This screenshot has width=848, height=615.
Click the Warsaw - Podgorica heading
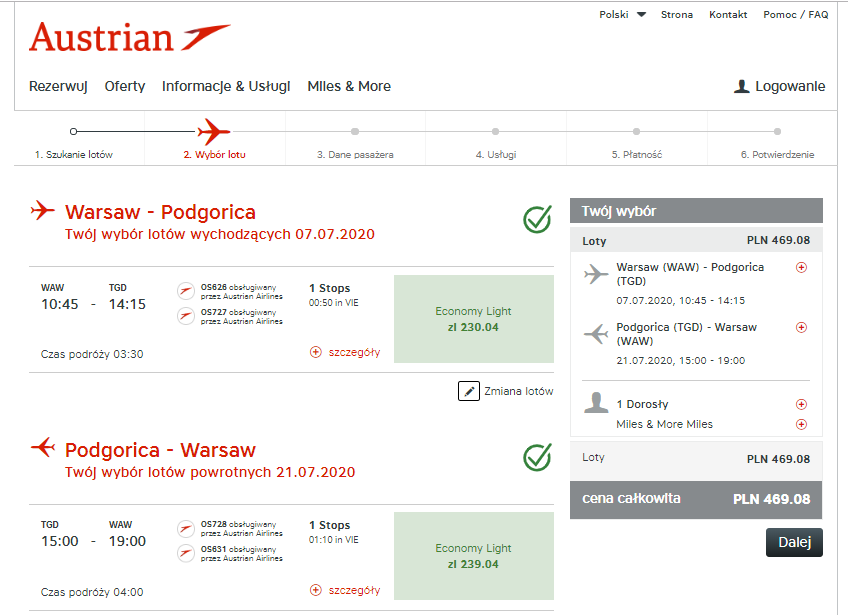pos(160,212)
